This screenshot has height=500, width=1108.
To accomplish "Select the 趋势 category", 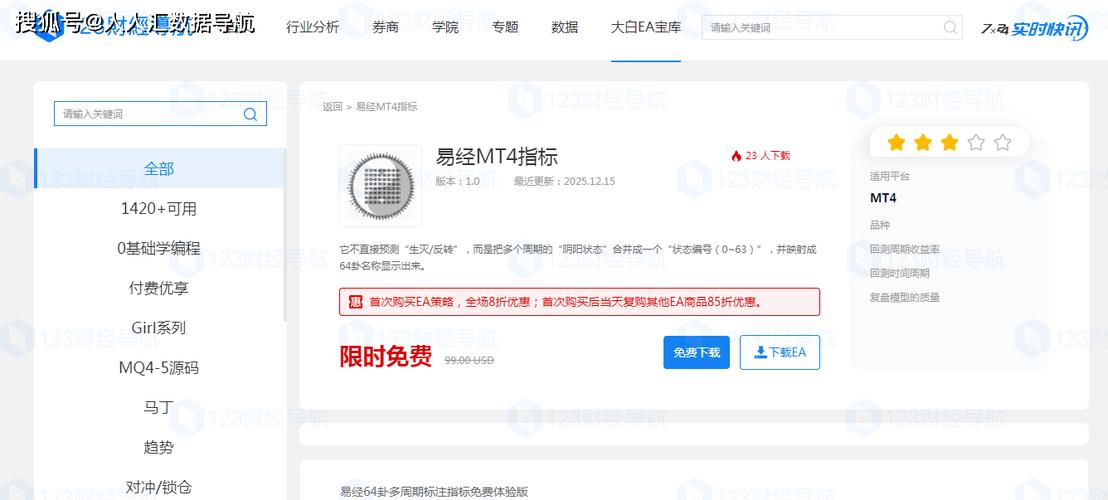I will coord(159,447).
